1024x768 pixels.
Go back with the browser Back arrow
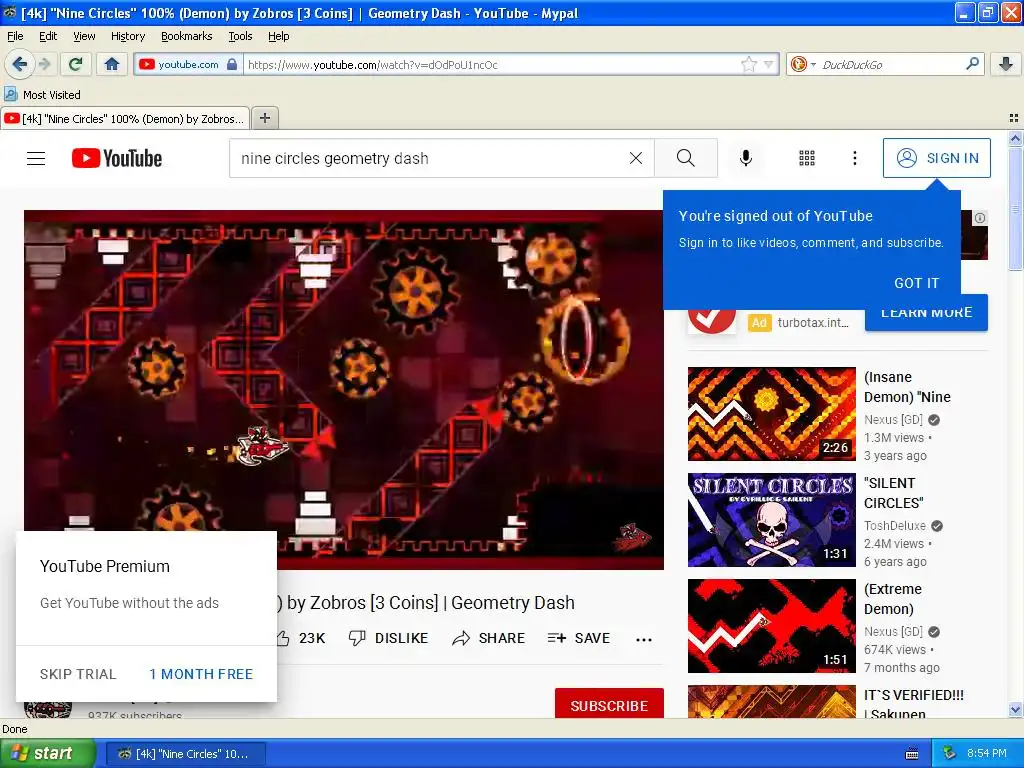pos(19,64)
